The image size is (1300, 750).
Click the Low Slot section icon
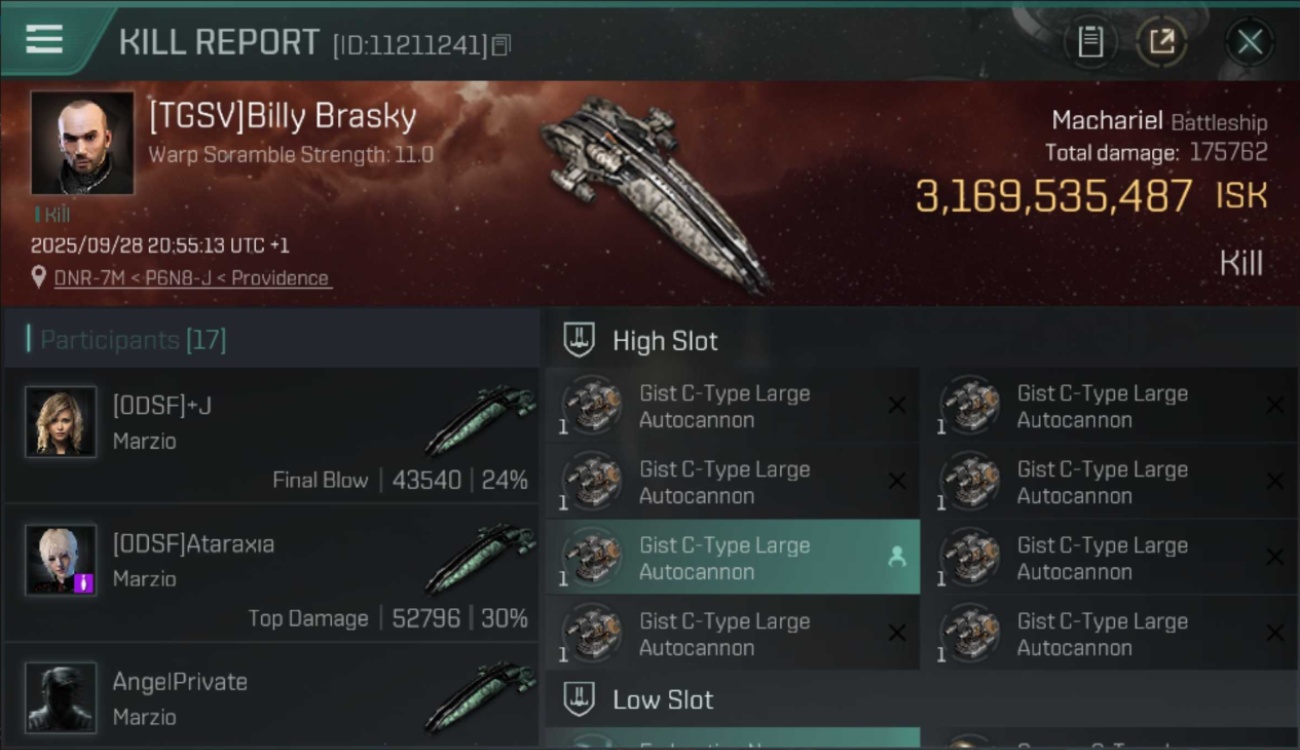pos(579,699)
